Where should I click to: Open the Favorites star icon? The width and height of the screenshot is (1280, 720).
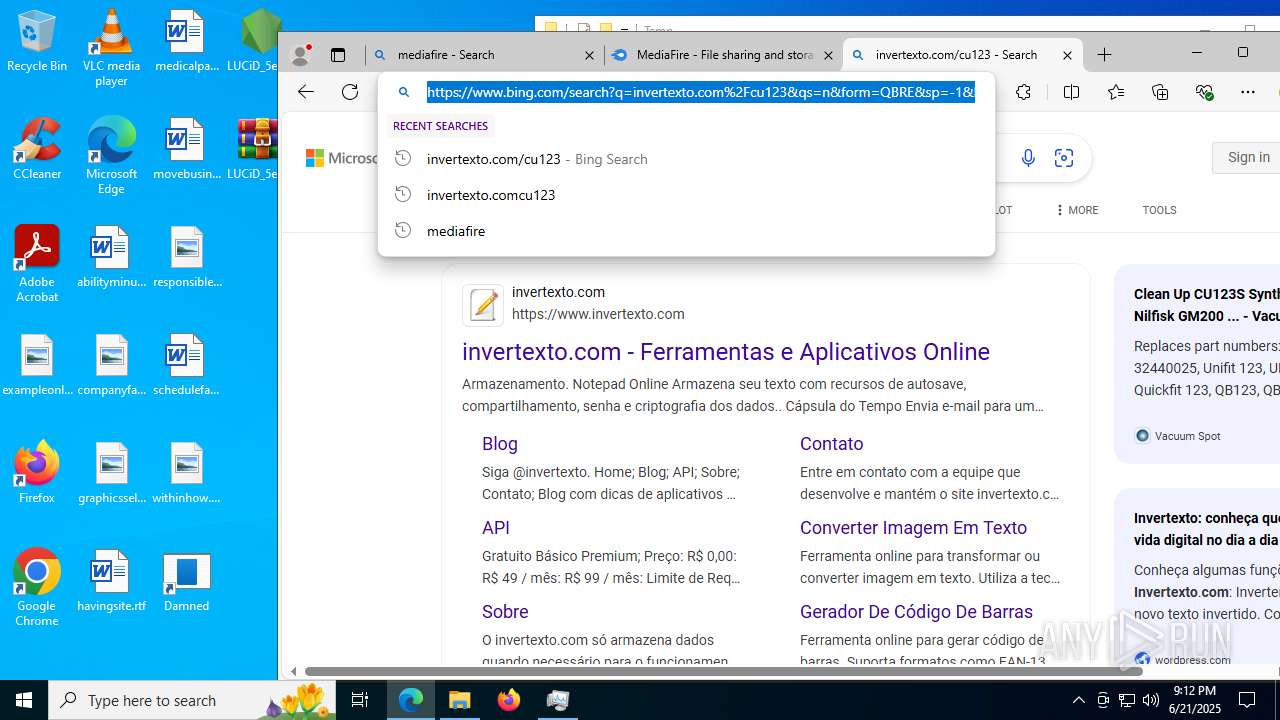tap(1116, 92)
